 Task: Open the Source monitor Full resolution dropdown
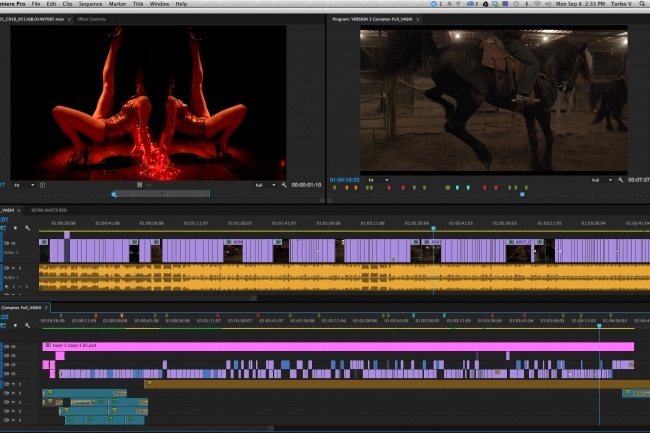point(265,185)
